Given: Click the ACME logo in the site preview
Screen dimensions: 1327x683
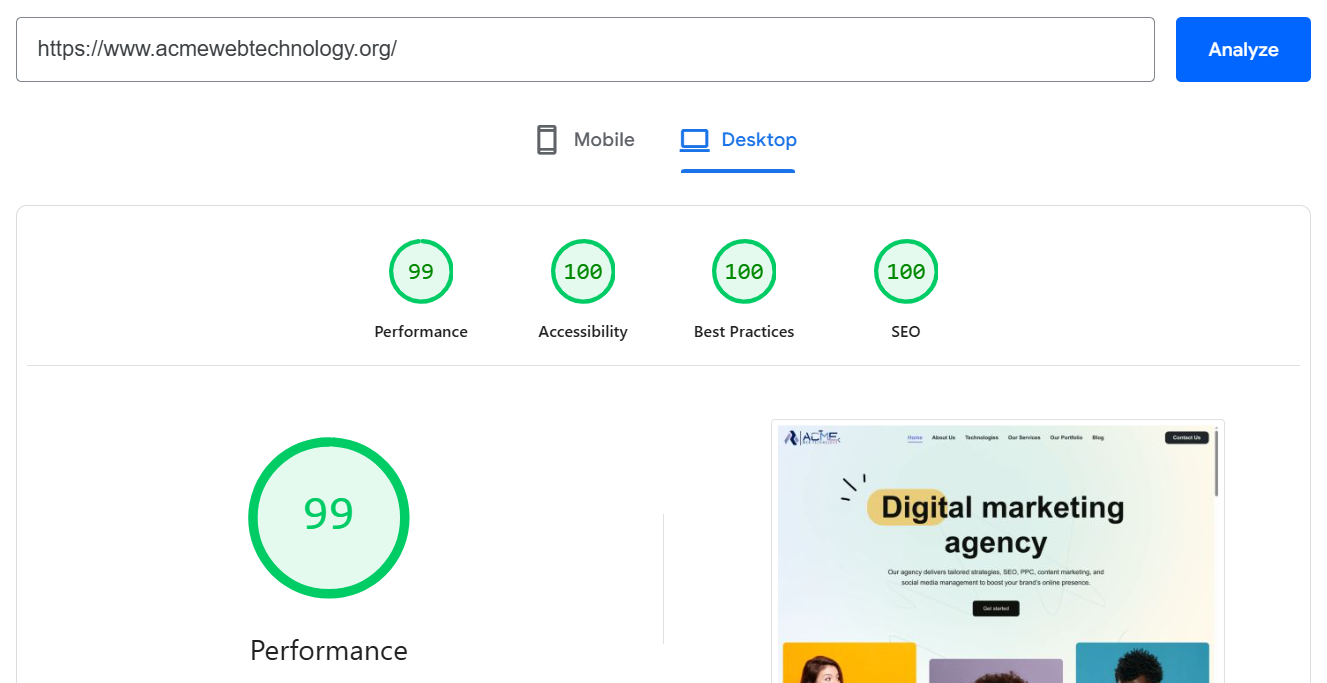Looking at the screenshot, I should point(811,437).
